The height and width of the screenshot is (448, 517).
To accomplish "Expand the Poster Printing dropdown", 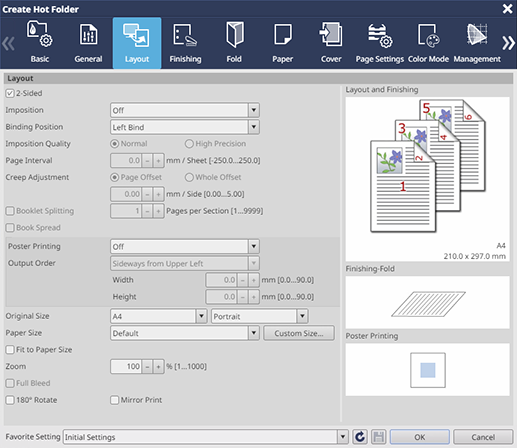I will tap(185, 247).
